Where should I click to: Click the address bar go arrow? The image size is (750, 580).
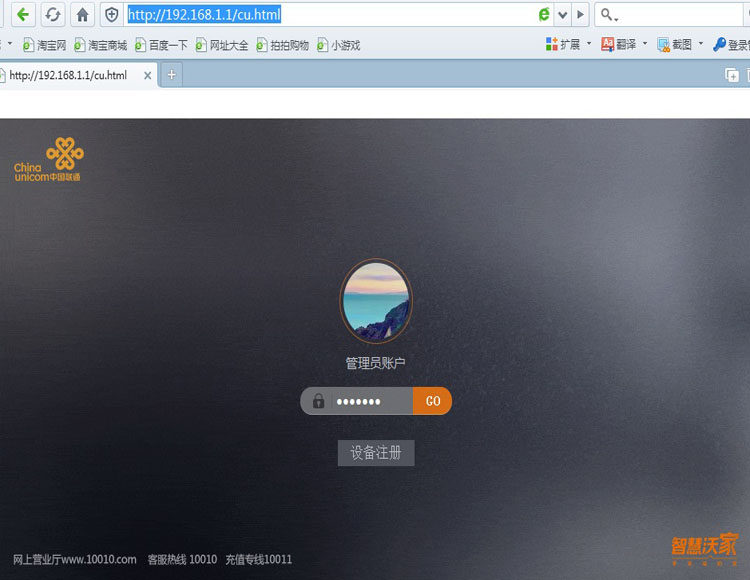pyautogui.click(x=580, y=15)
